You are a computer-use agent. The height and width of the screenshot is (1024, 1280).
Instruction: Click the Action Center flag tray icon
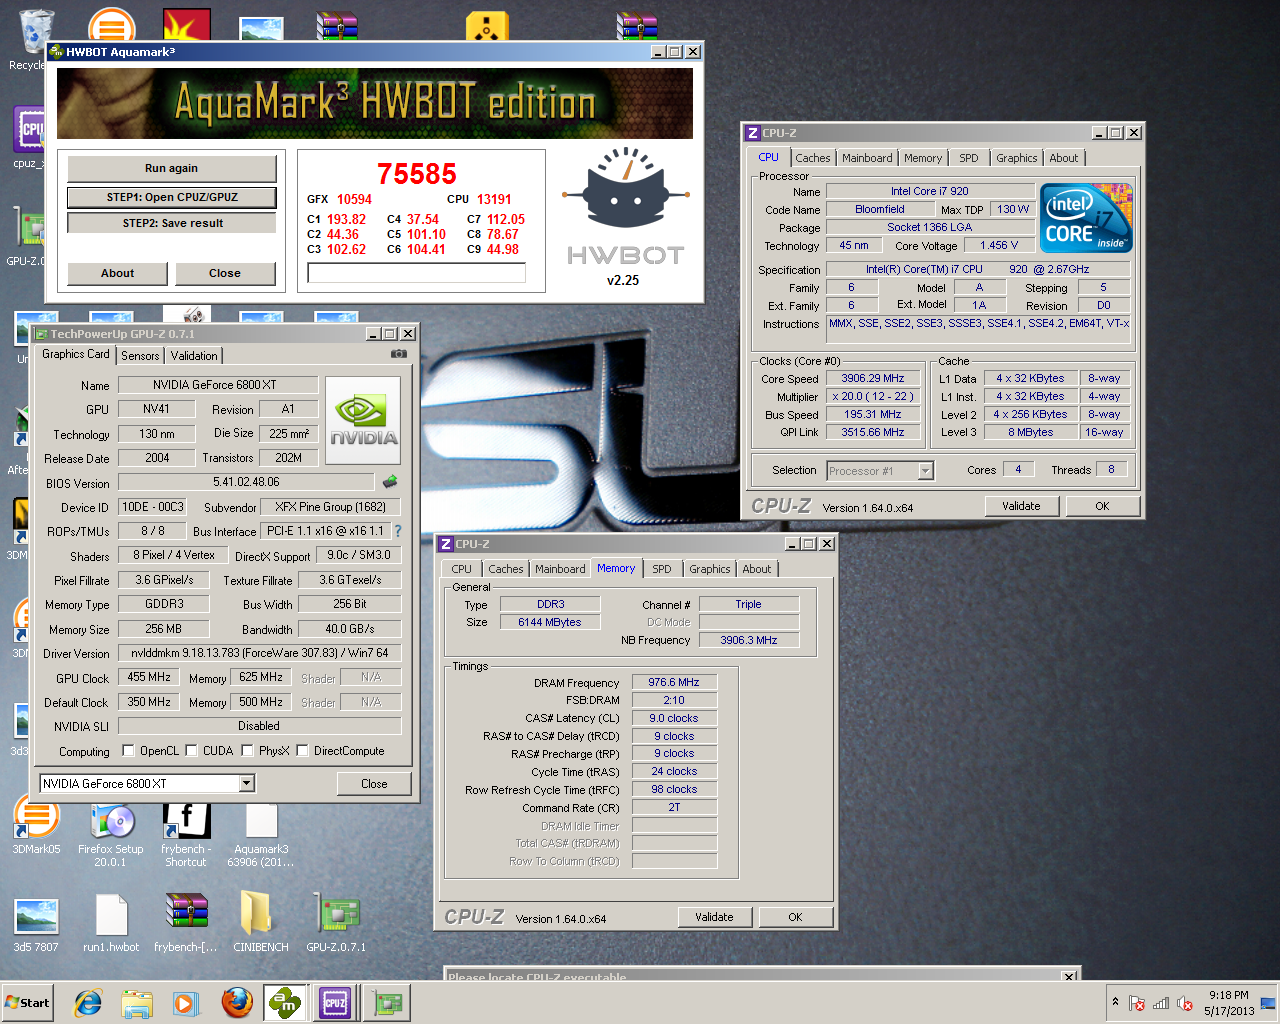coord(1137,1003)
